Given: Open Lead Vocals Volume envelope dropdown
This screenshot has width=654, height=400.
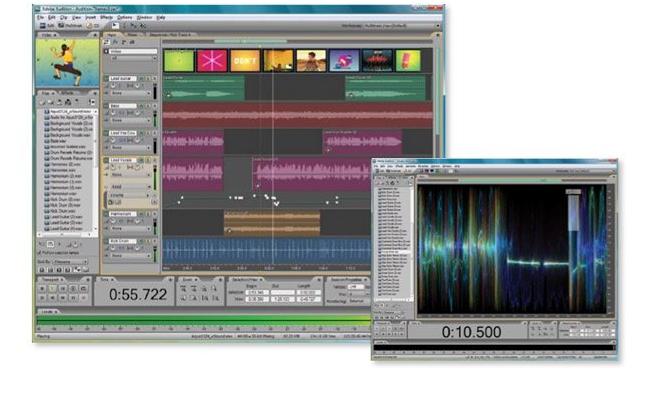Looking at the screenshot, I should (x=131, y=195).
